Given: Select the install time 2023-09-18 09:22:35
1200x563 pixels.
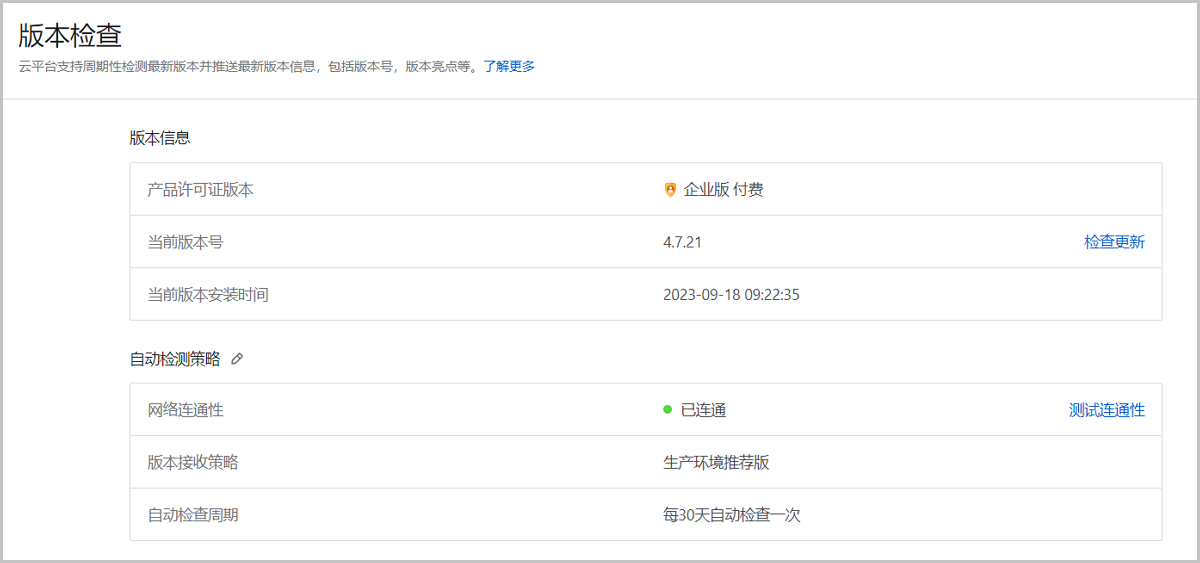Looking at the screenshot, I should (731, 295).
